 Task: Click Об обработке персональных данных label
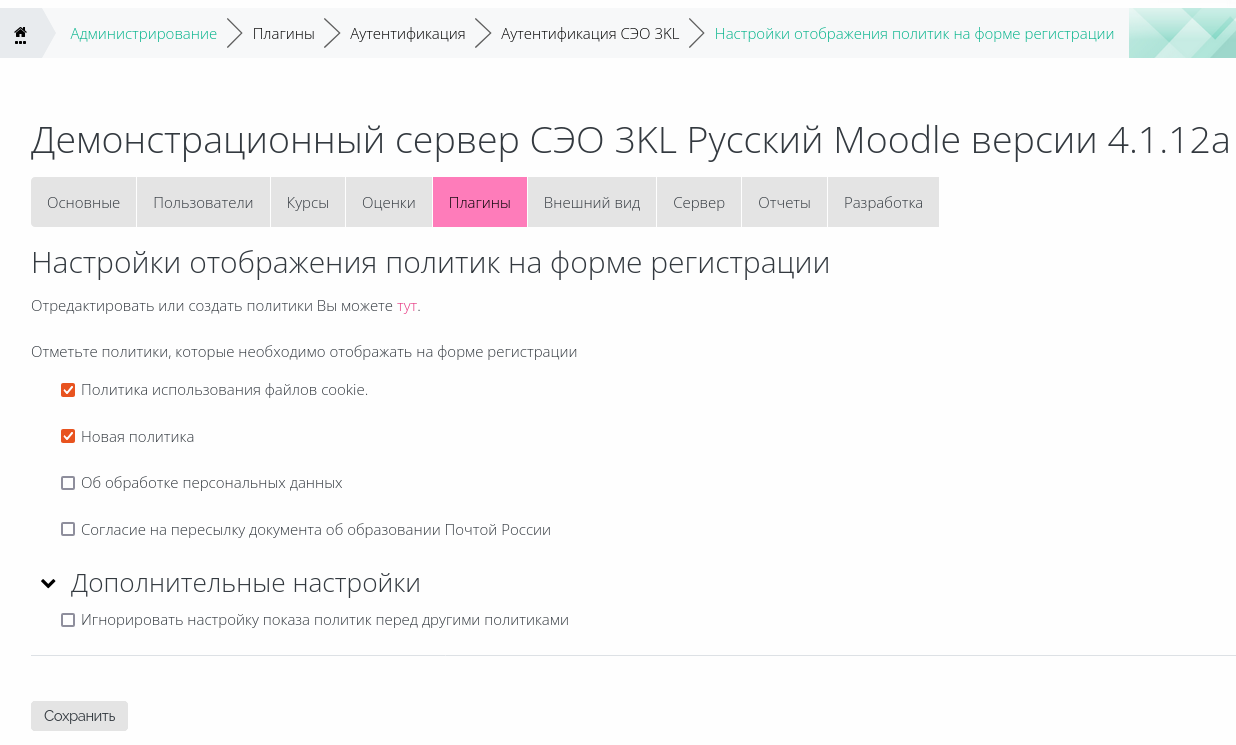pos(212,483)
